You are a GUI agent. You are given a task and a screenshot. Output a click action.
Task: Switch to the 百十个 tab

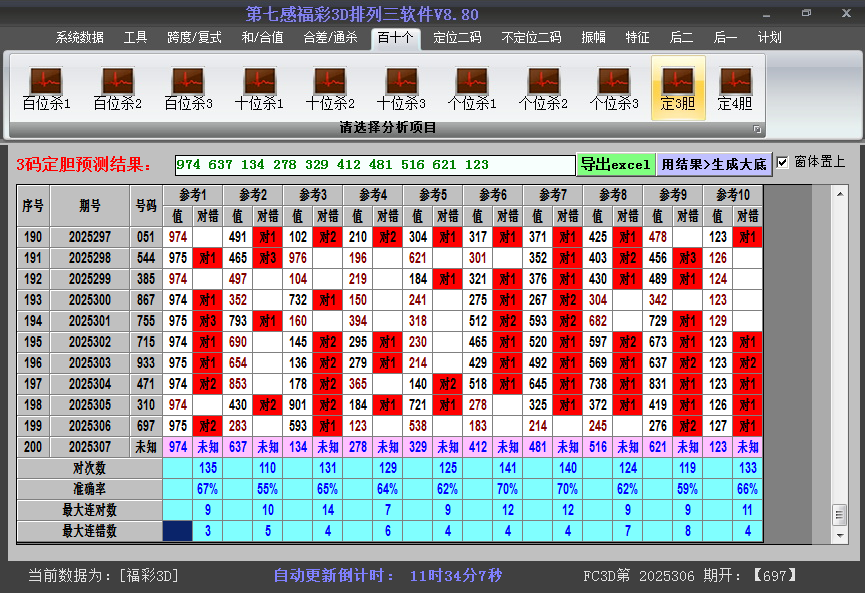coord(394,37)
